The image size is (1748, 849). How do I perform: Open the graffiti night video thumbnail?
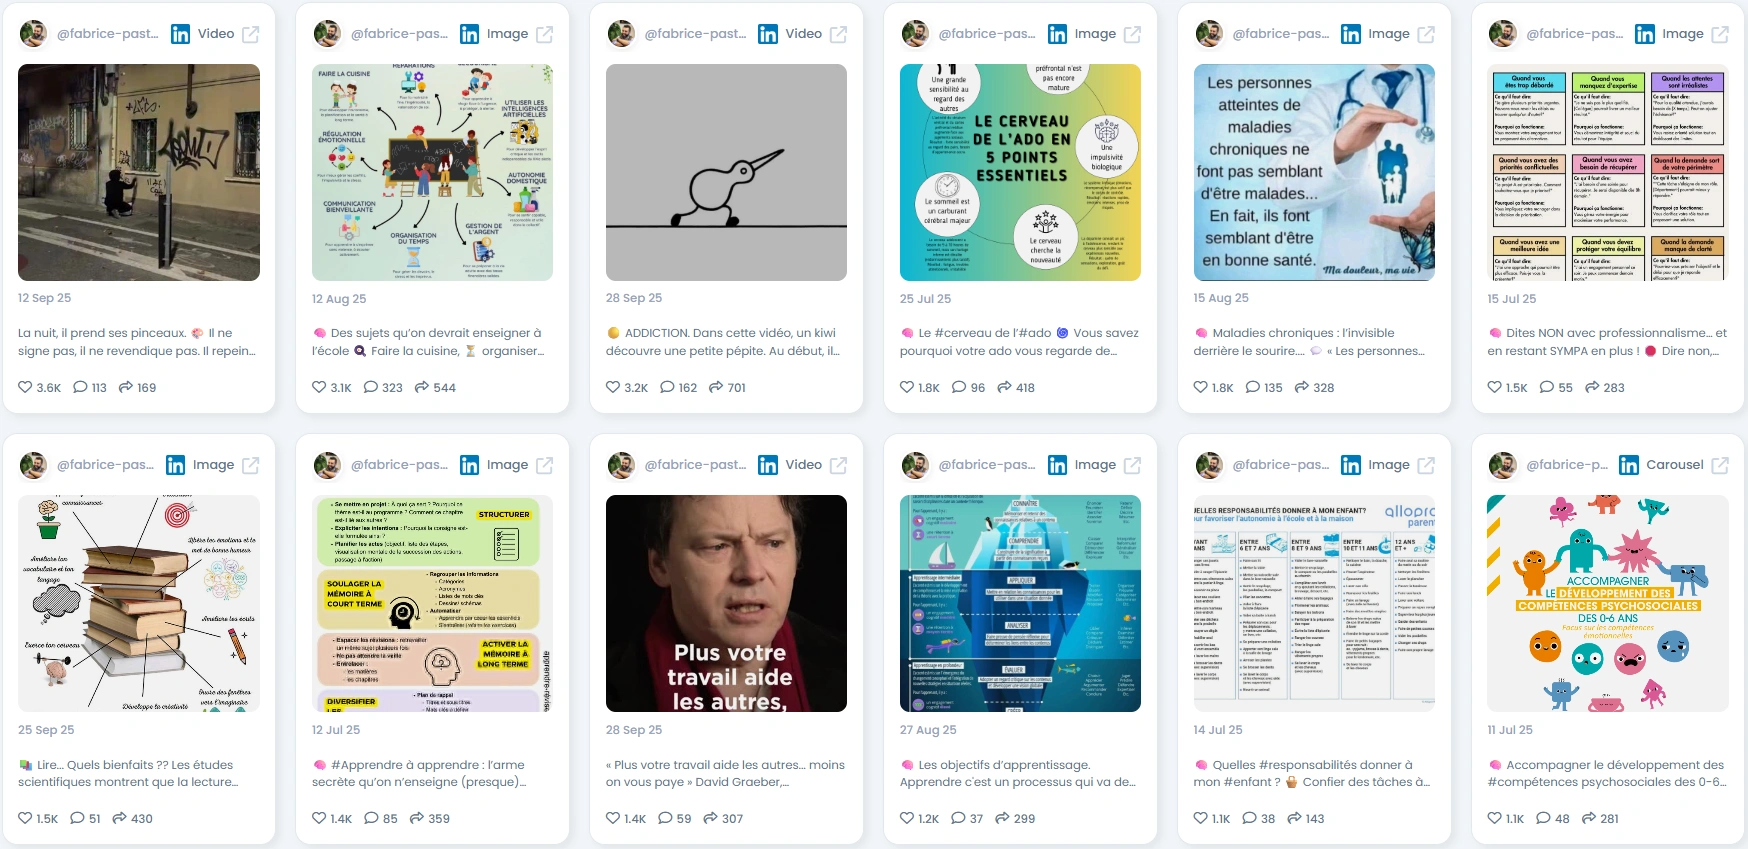coord(139,172)
